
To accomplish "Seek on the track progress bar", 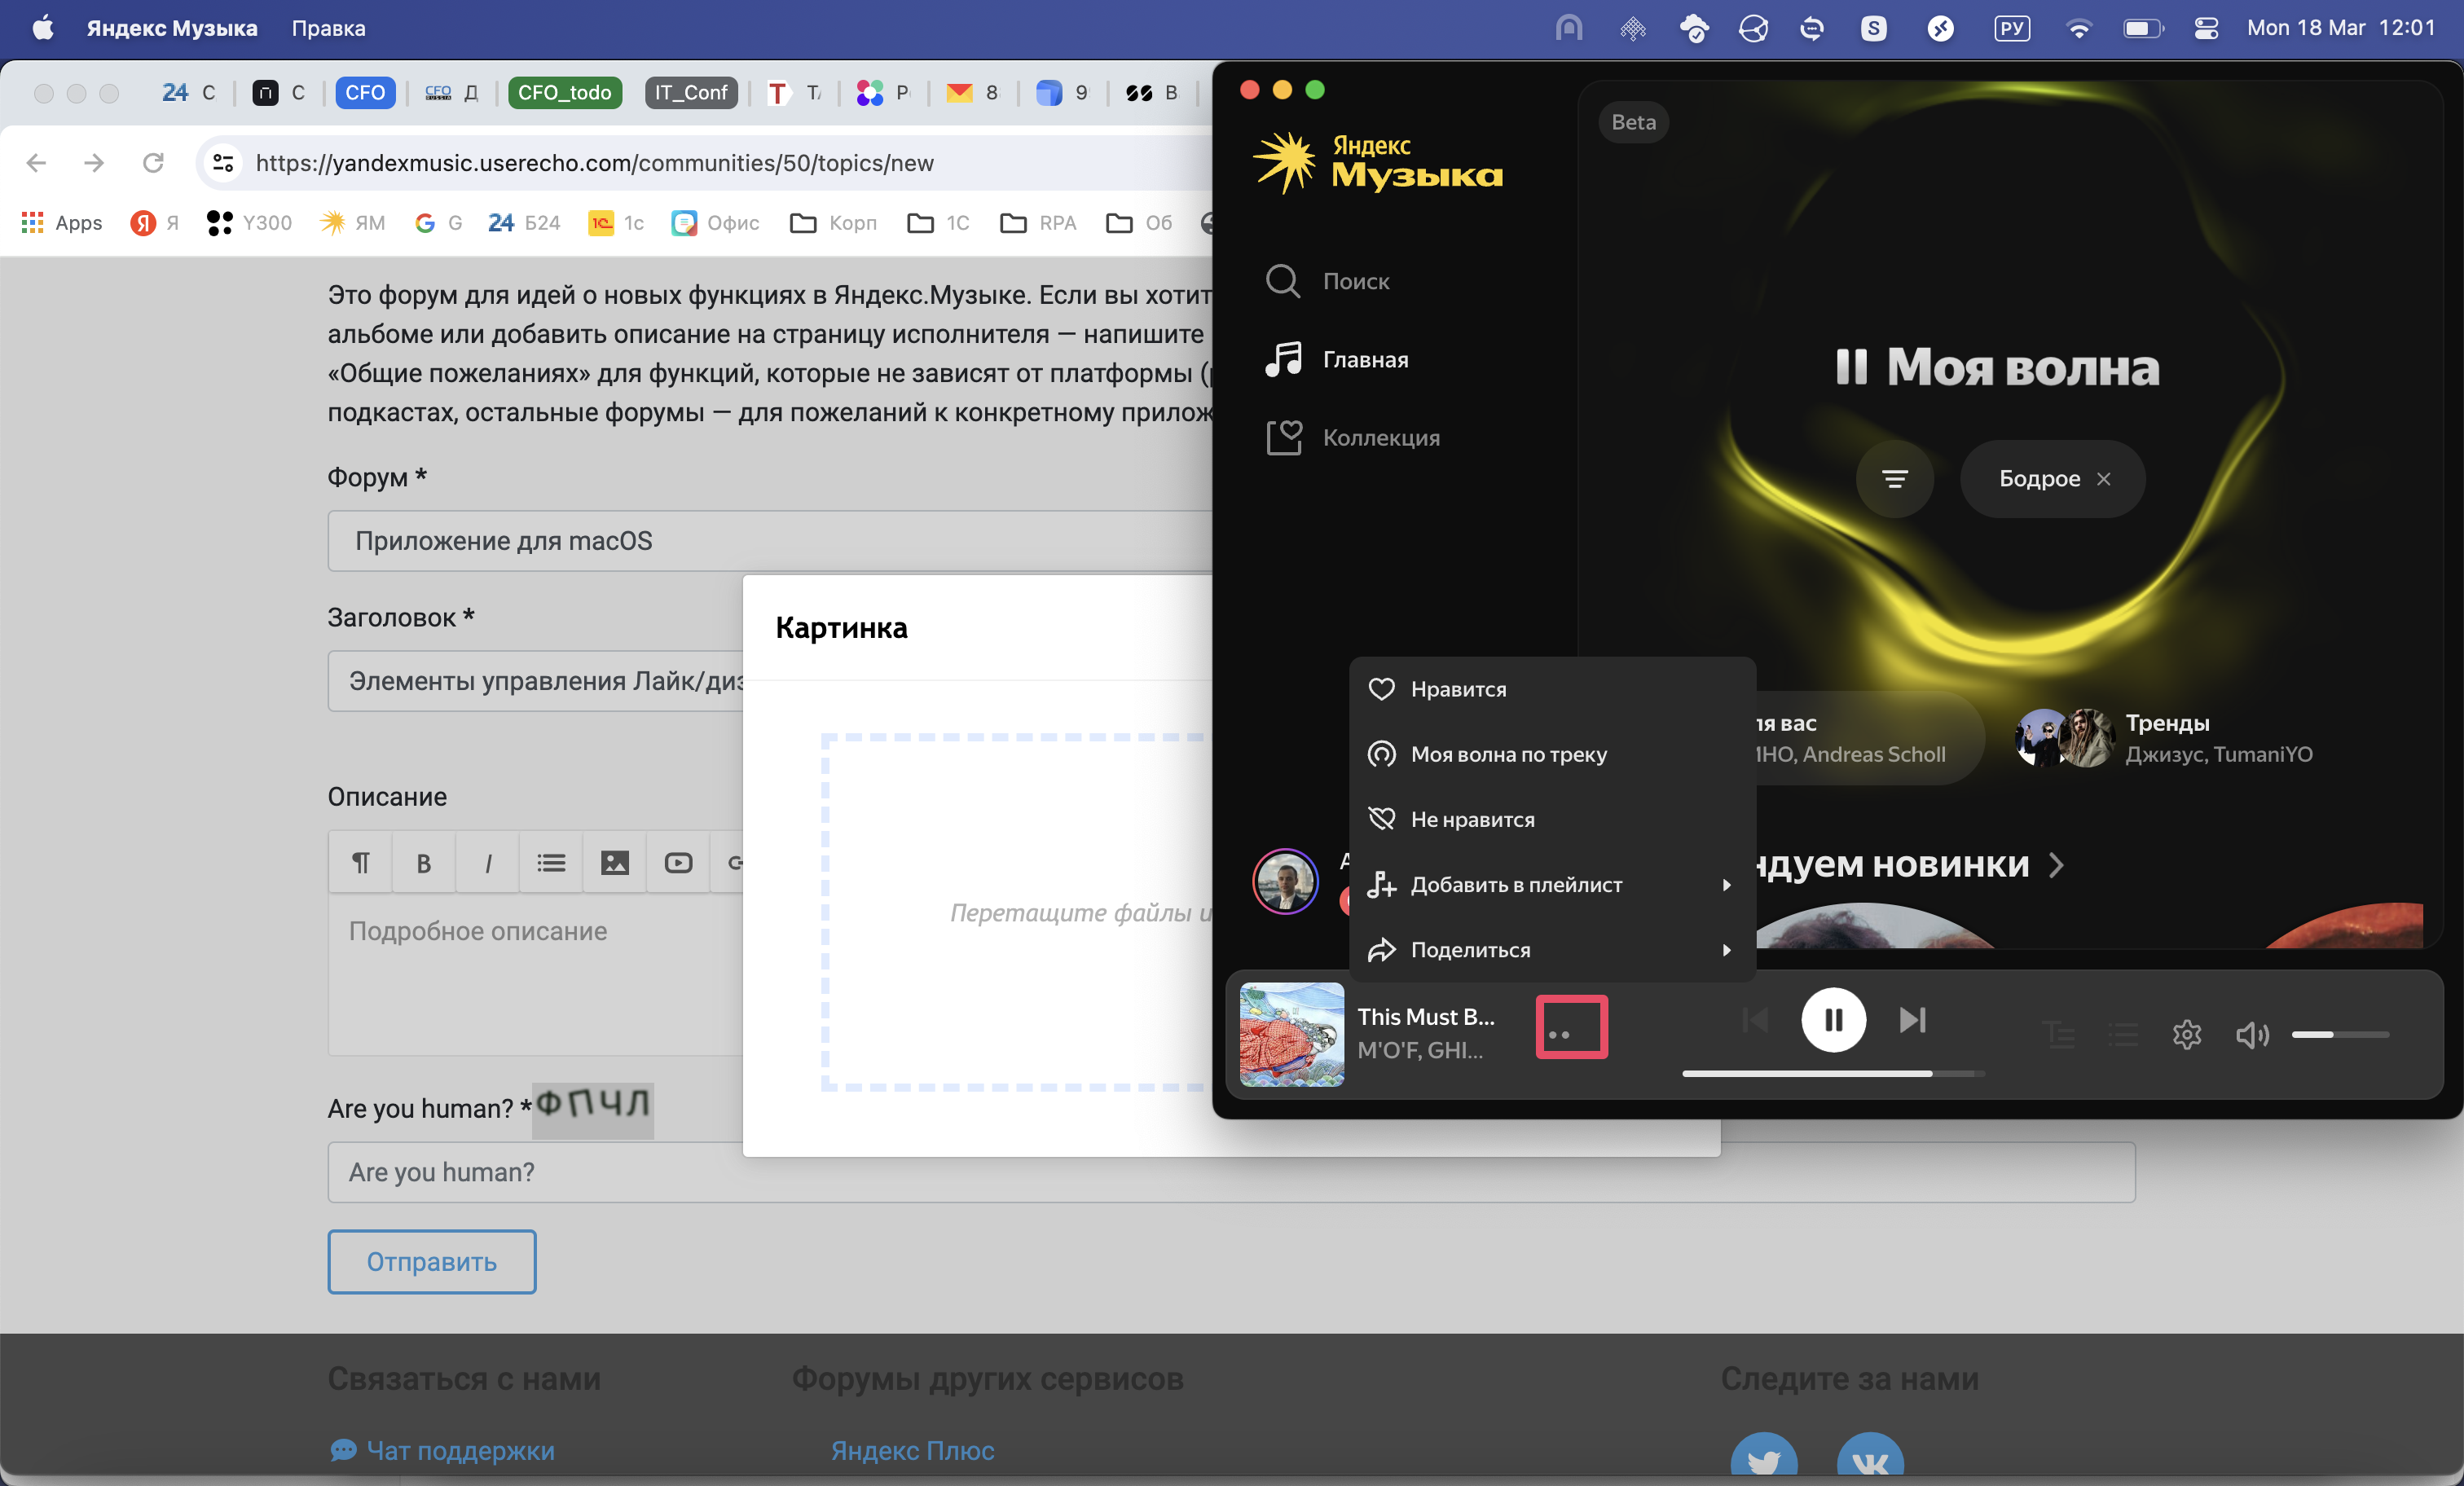I will [x=1833, y=1074].
